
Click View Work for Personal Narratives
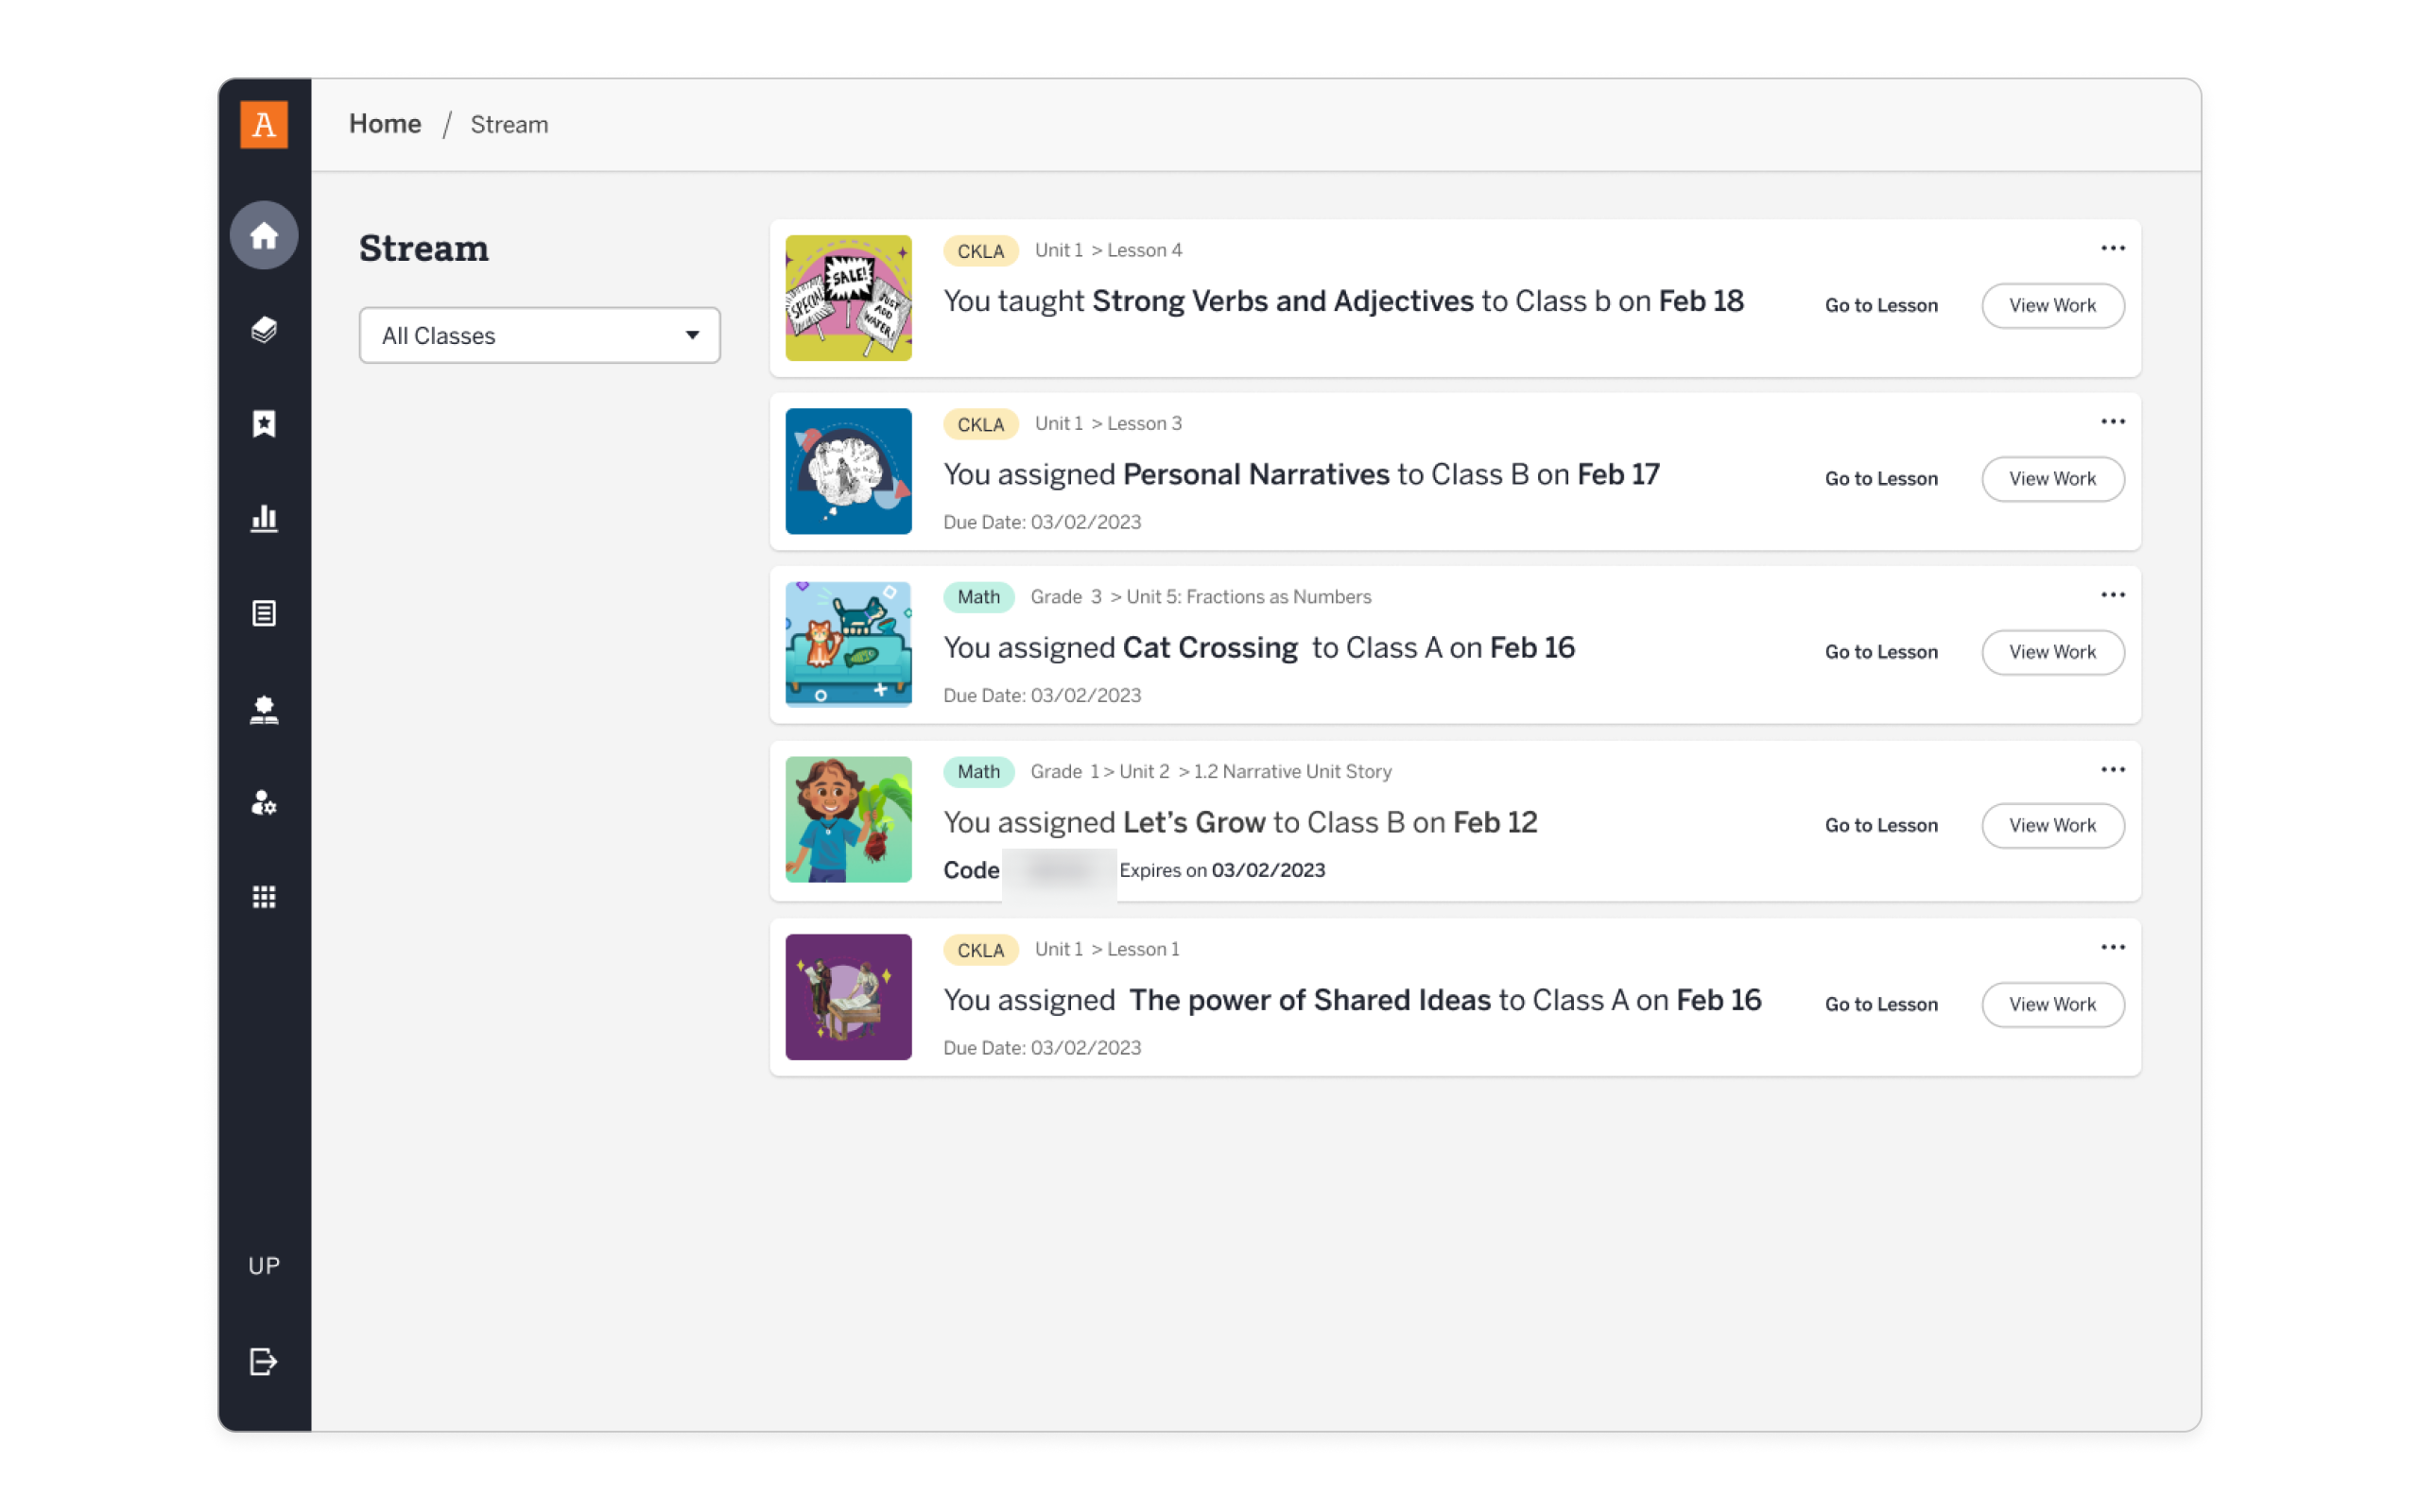point(2052,479)
